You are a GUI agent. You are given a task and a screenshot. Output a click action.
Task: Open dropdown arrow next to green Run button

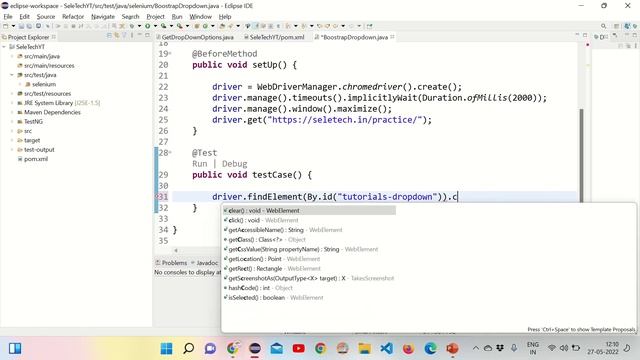point(155,26)
